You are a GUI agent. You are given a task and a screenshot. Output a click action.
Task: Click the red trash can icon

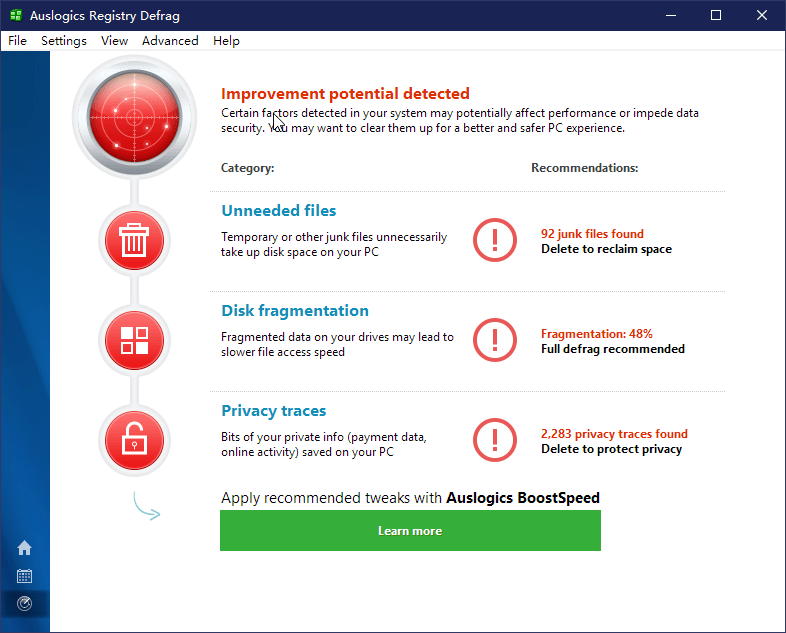click(x=134, y=241)
